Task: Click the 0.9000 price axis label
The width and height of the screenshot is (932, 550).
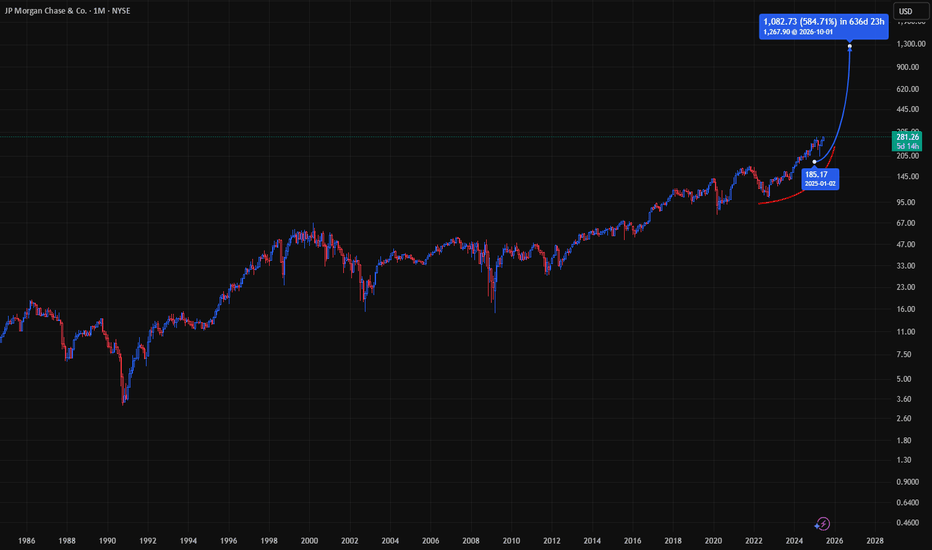Action: (908, 482)
